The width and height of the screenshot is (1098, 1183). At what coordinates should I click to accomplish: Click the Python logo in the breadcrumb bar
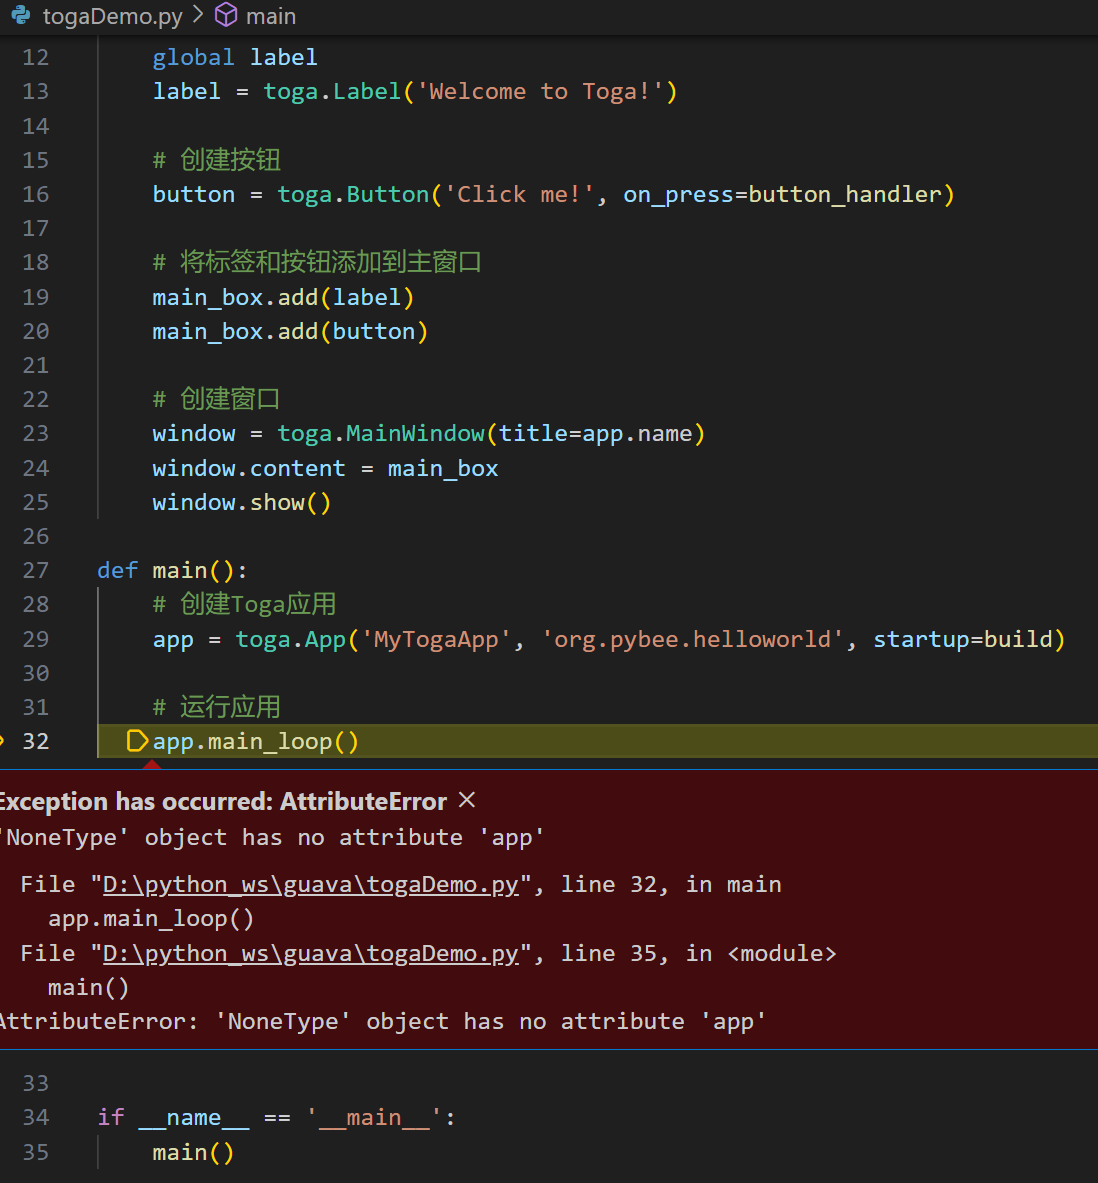pyautogui.click(x=22, y=15)
